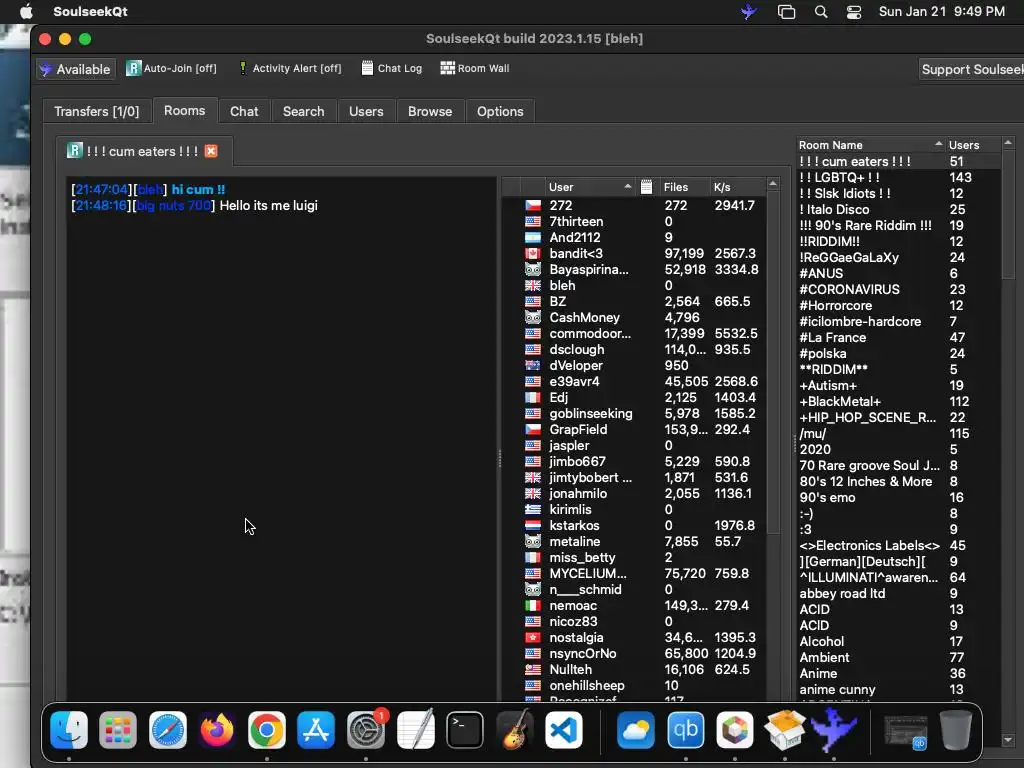Switch to the Options tab
Image resolution: width=1024 pixels, height=768 pixels.
pos(500,111)
